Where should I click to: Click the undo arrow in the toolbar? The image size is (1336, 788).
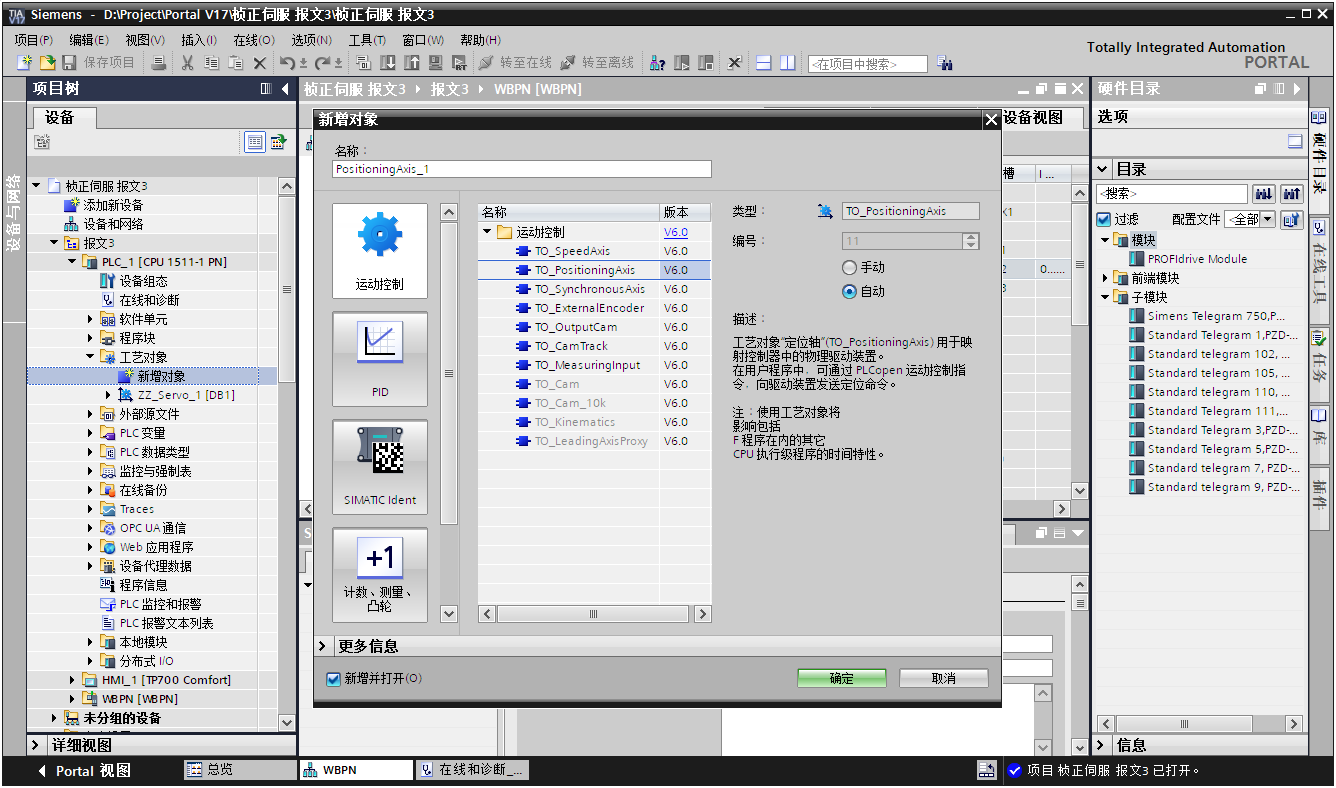click(x=287, y=63)
